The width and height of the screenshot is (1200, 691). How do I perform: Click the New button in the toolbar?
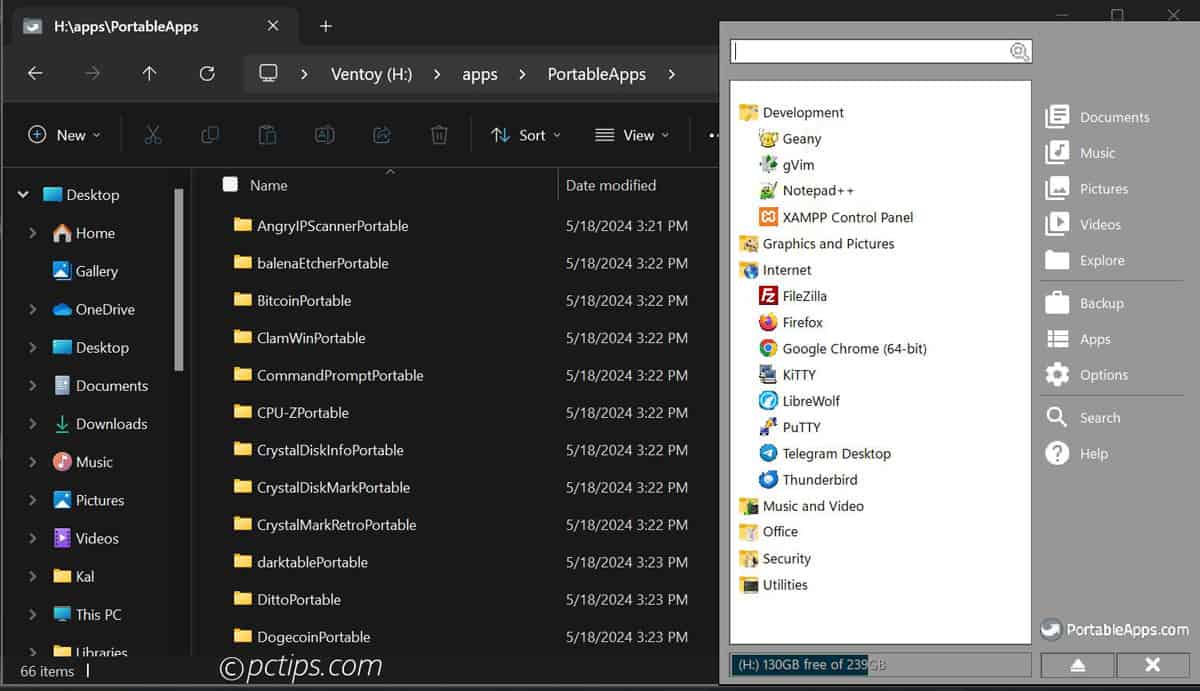pos(64,135)
